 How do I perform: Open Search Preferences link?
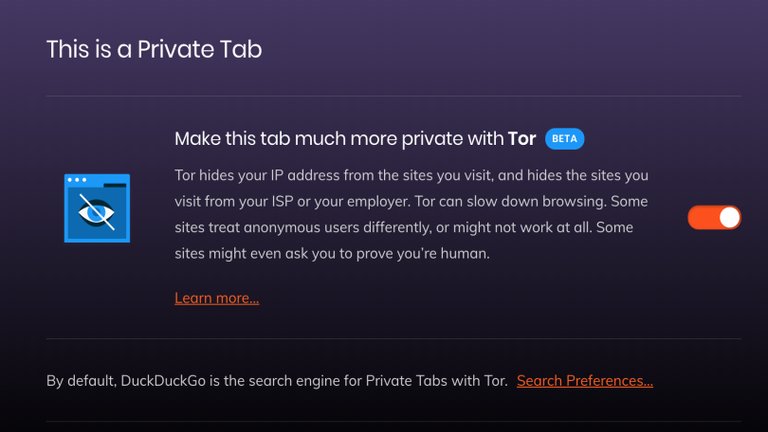point(585,381)
